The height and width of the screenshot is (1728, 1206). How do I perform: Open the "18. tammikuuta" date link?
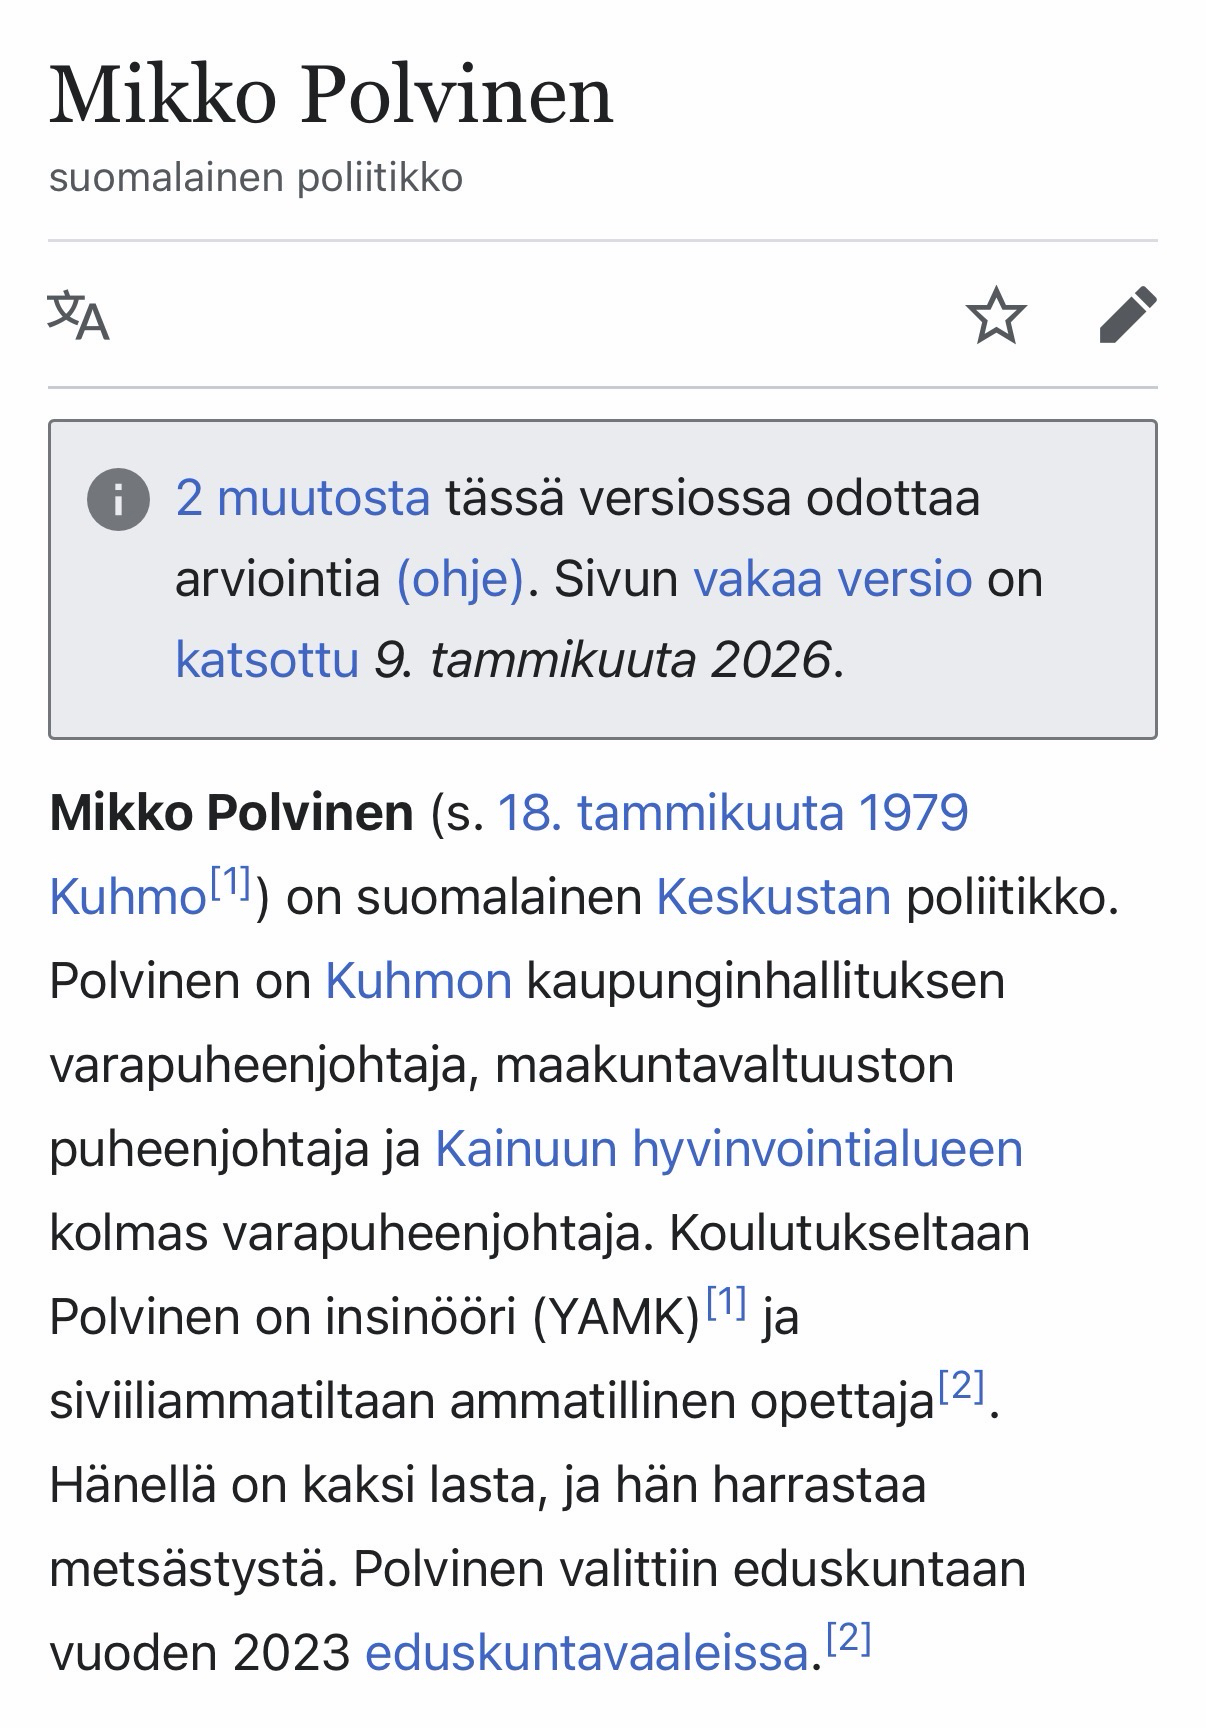tap(670, 812)
